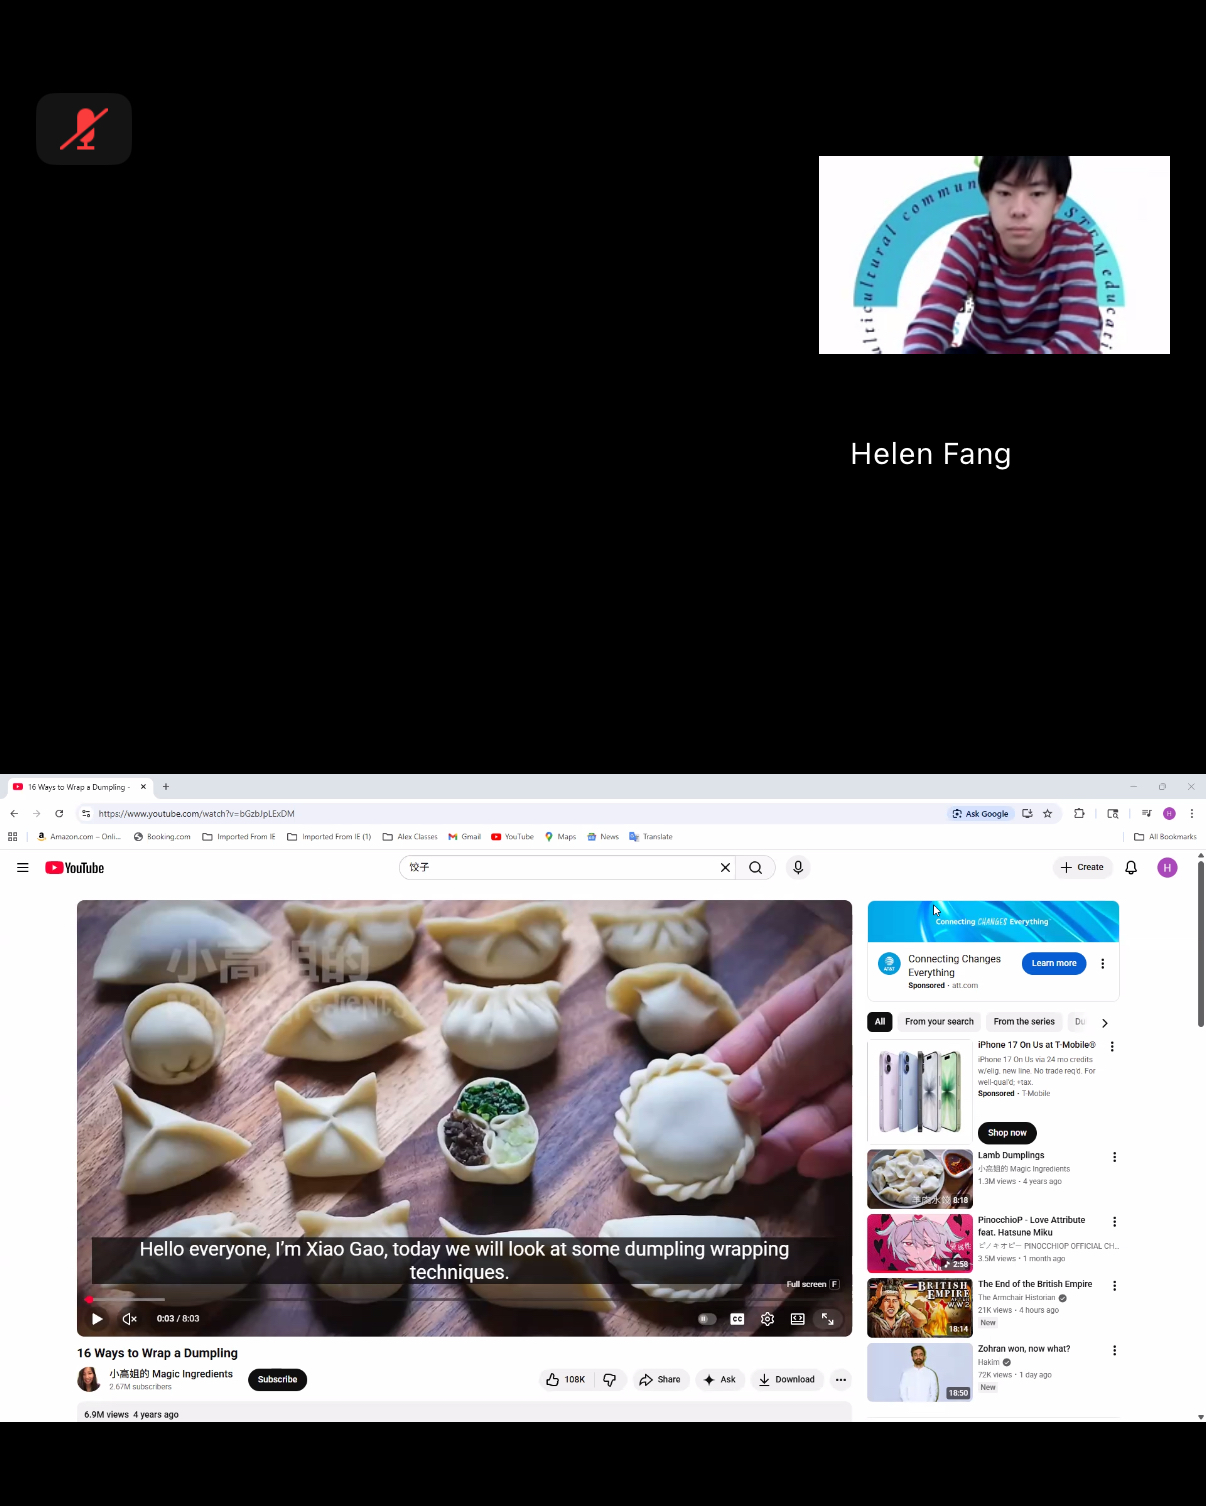Image resolution: width=1206 pixels, height=1506 pixels.
Task: Click the voice search microphone icon
Action: click(798, 868)
